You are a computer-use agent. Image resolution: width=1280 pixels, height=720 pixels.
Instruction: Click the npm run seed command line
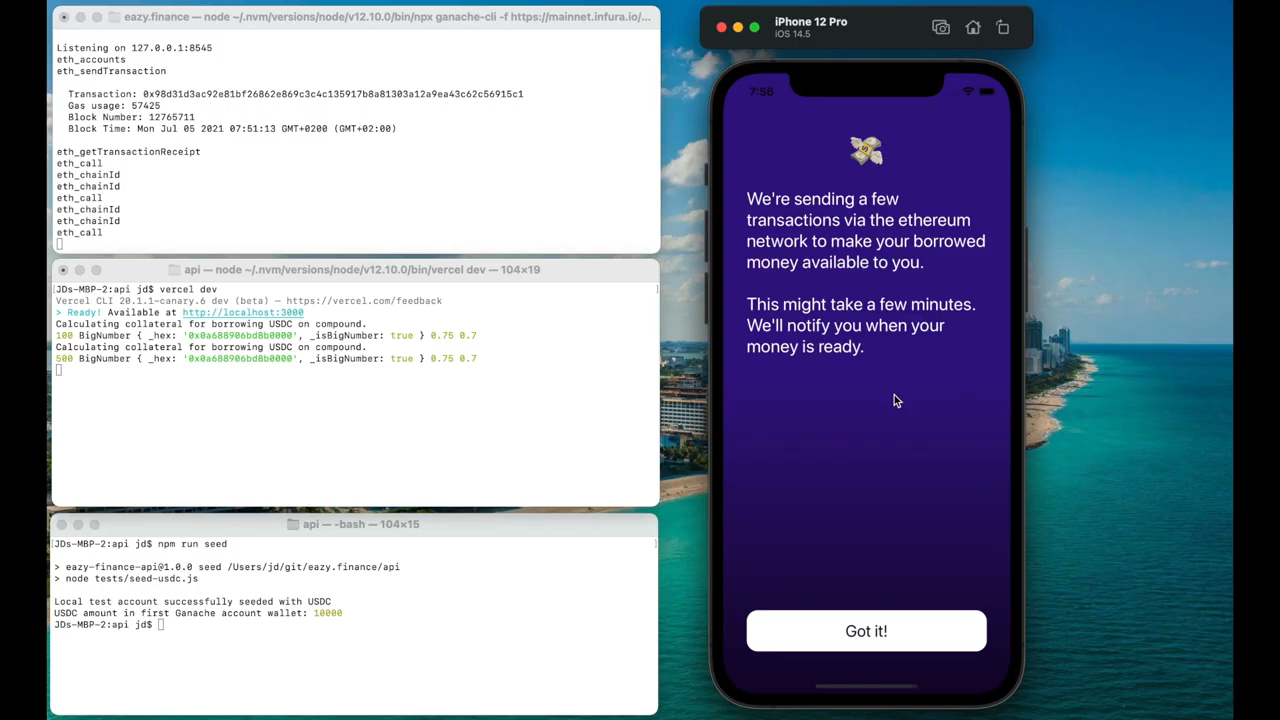click(141, 544)
